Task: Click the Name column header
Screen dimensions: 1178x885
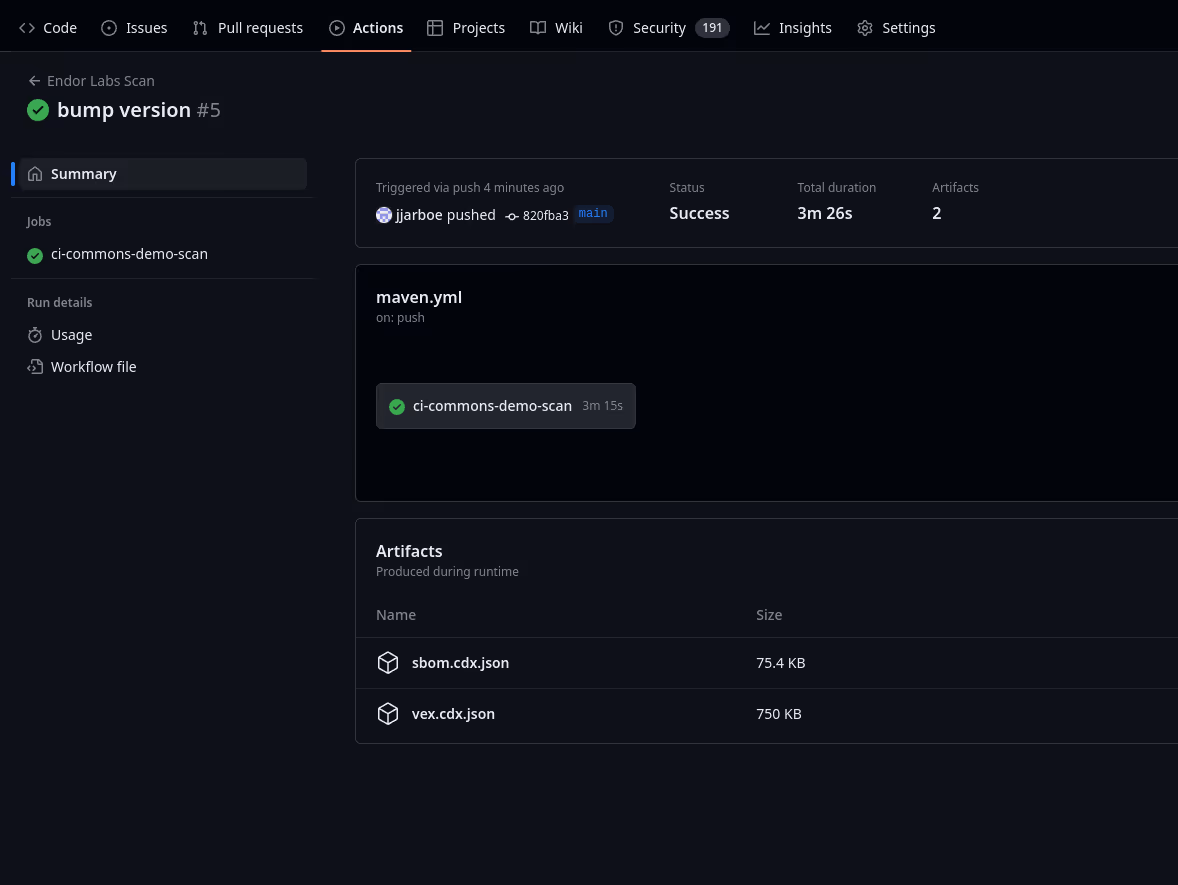Action: [x=396, y=615]
